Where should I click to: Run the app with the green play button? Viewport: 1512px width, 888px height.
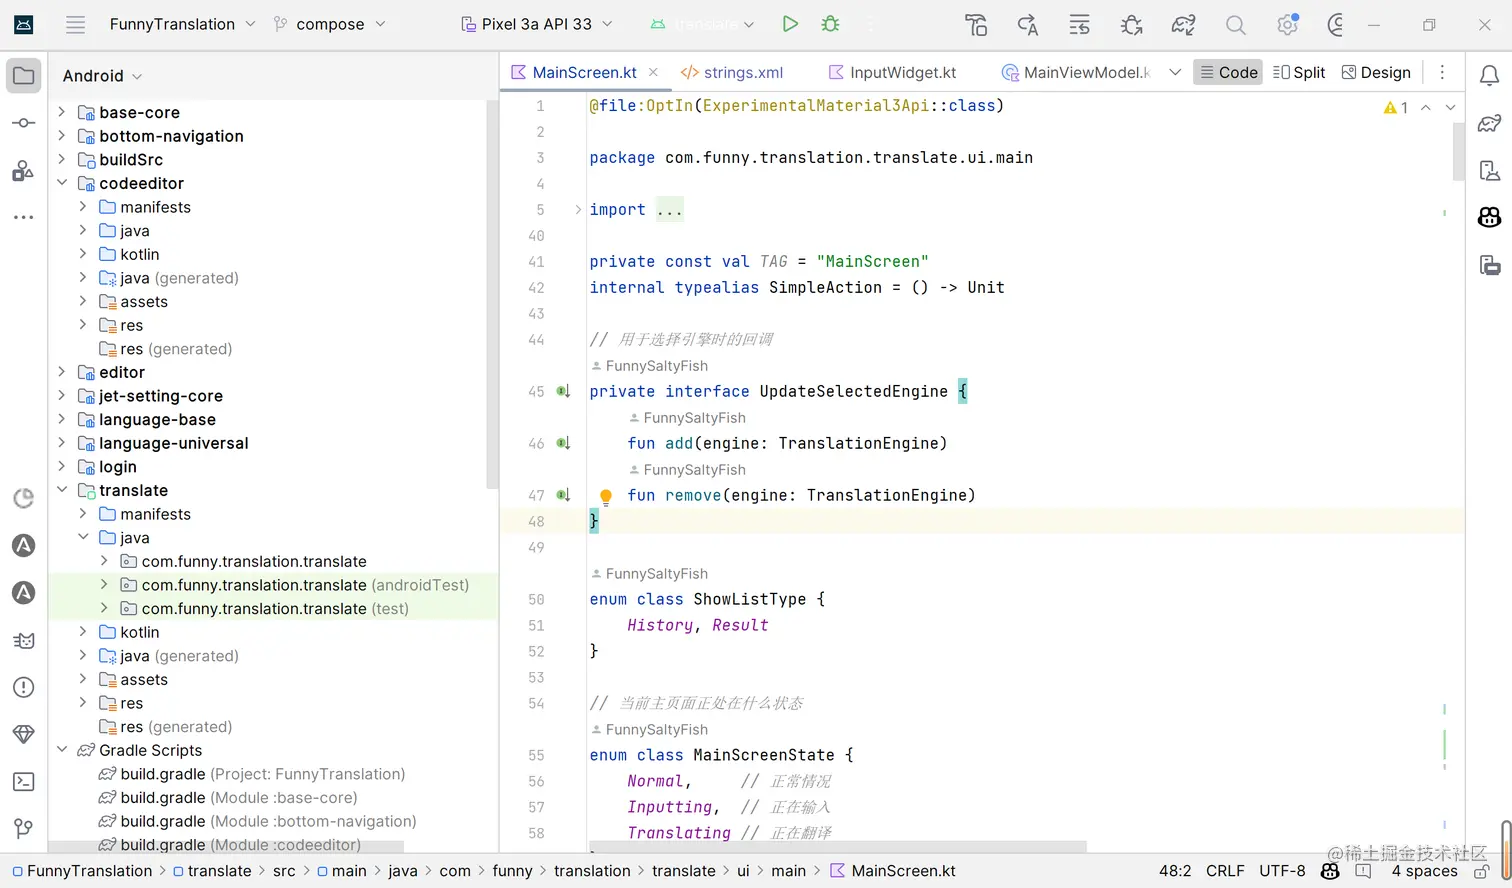coord(790,24)
